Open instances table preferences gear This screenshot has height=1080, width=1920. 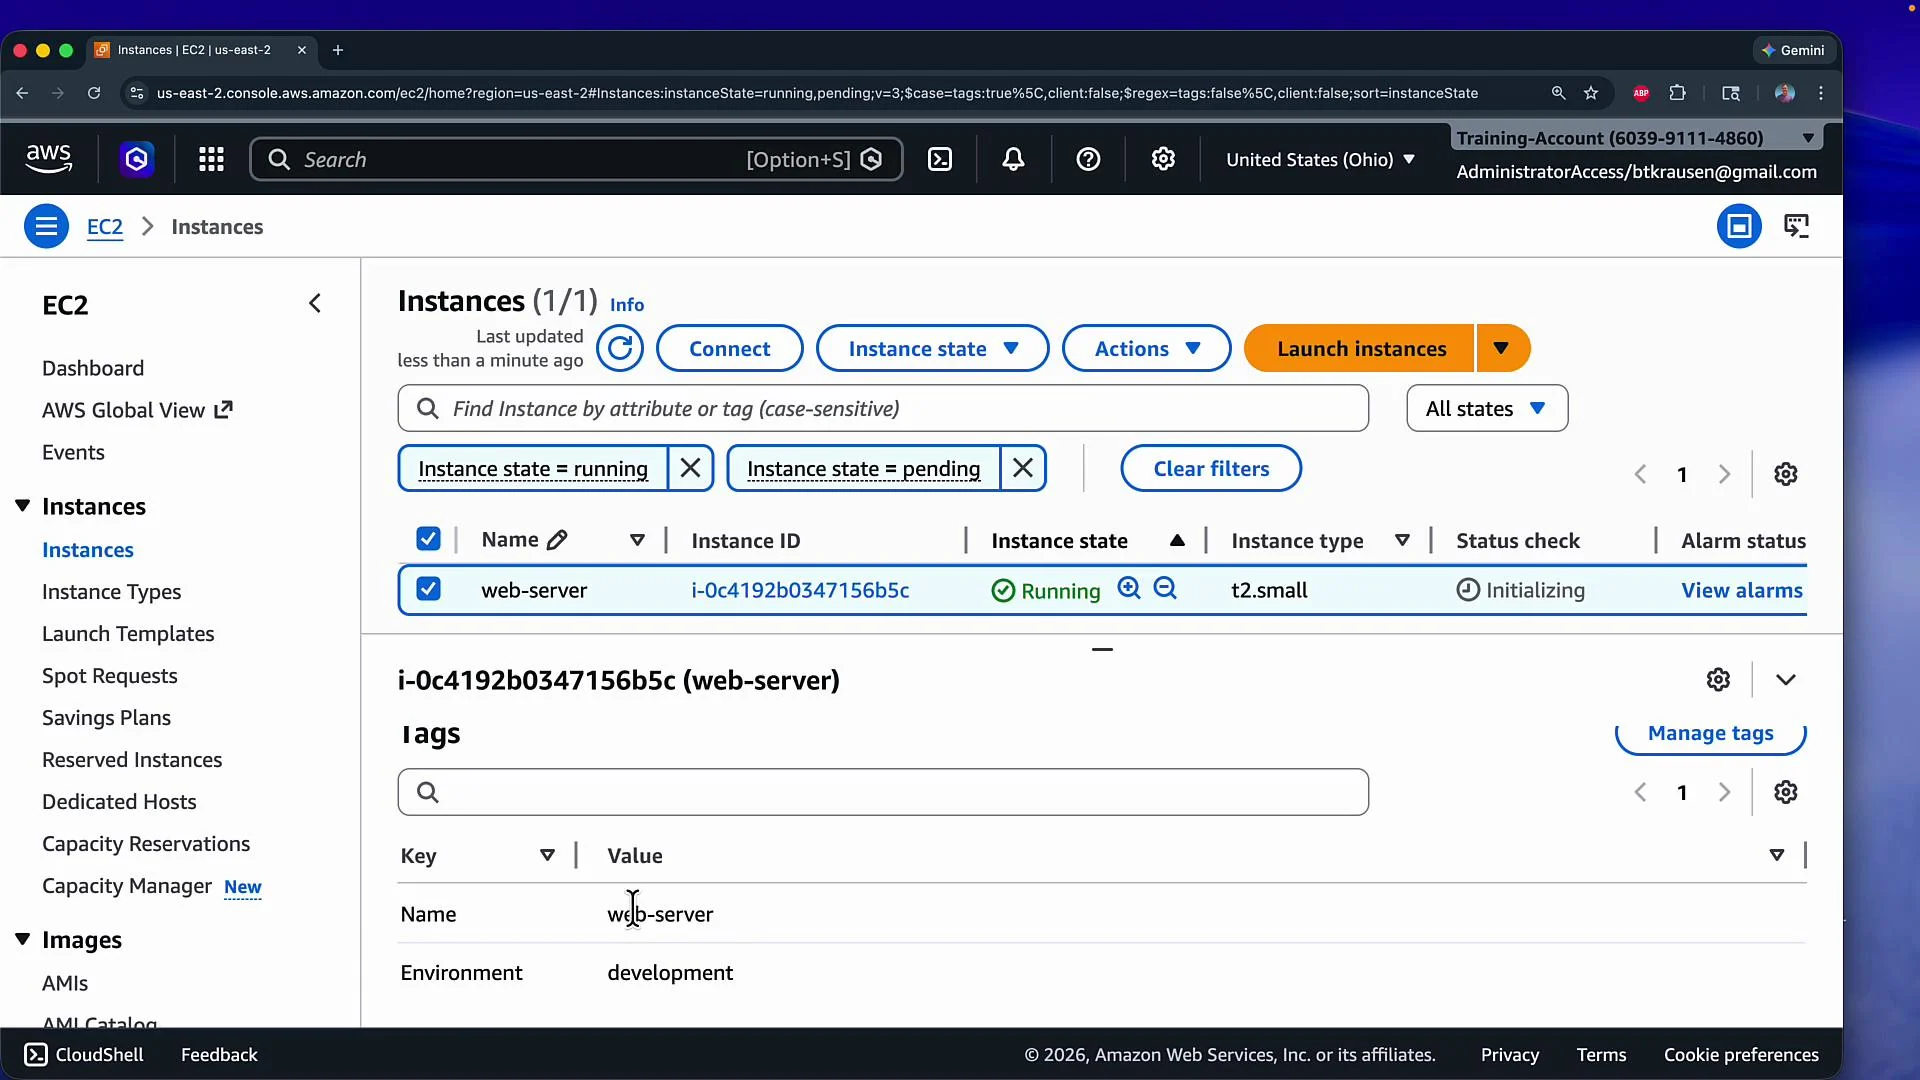[1786, 474]
